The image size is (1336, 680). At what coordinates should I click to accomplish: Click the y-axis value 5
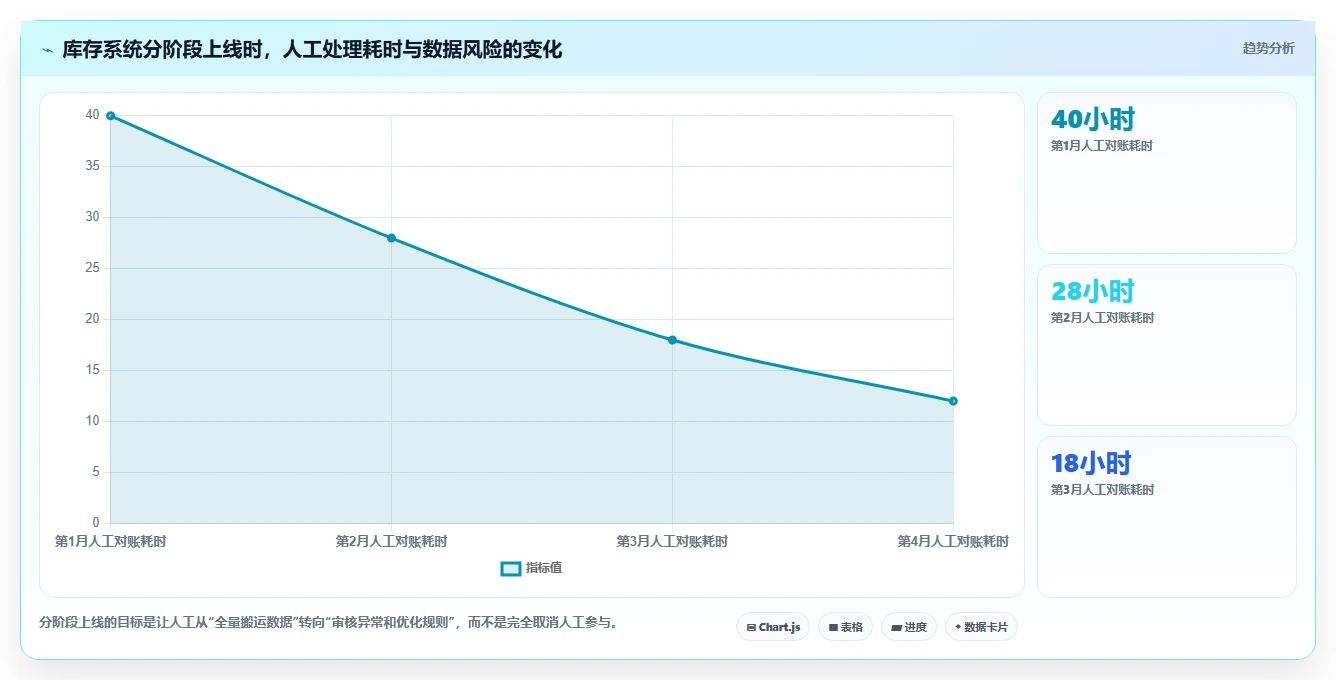coord(96,472)
